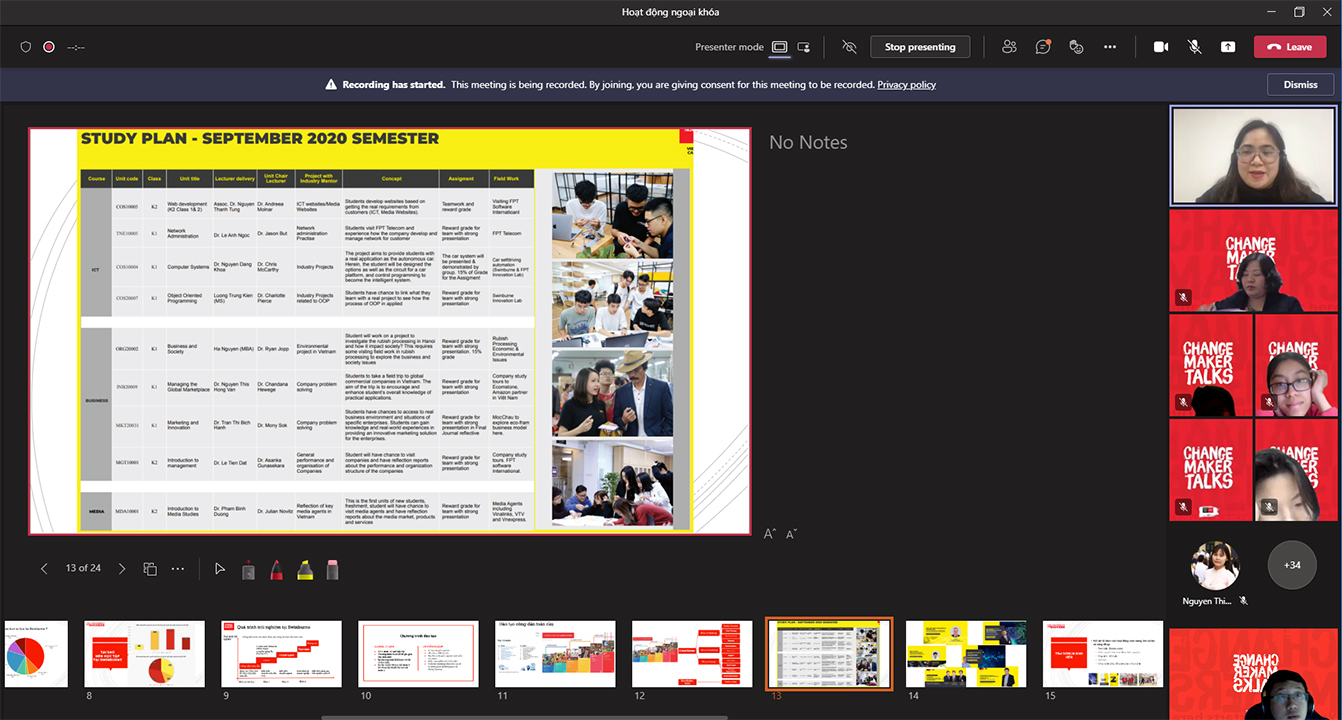Screen dimensions: 1342x720
Task: Select the yellow highlighter tool
Action: [305, 569]
